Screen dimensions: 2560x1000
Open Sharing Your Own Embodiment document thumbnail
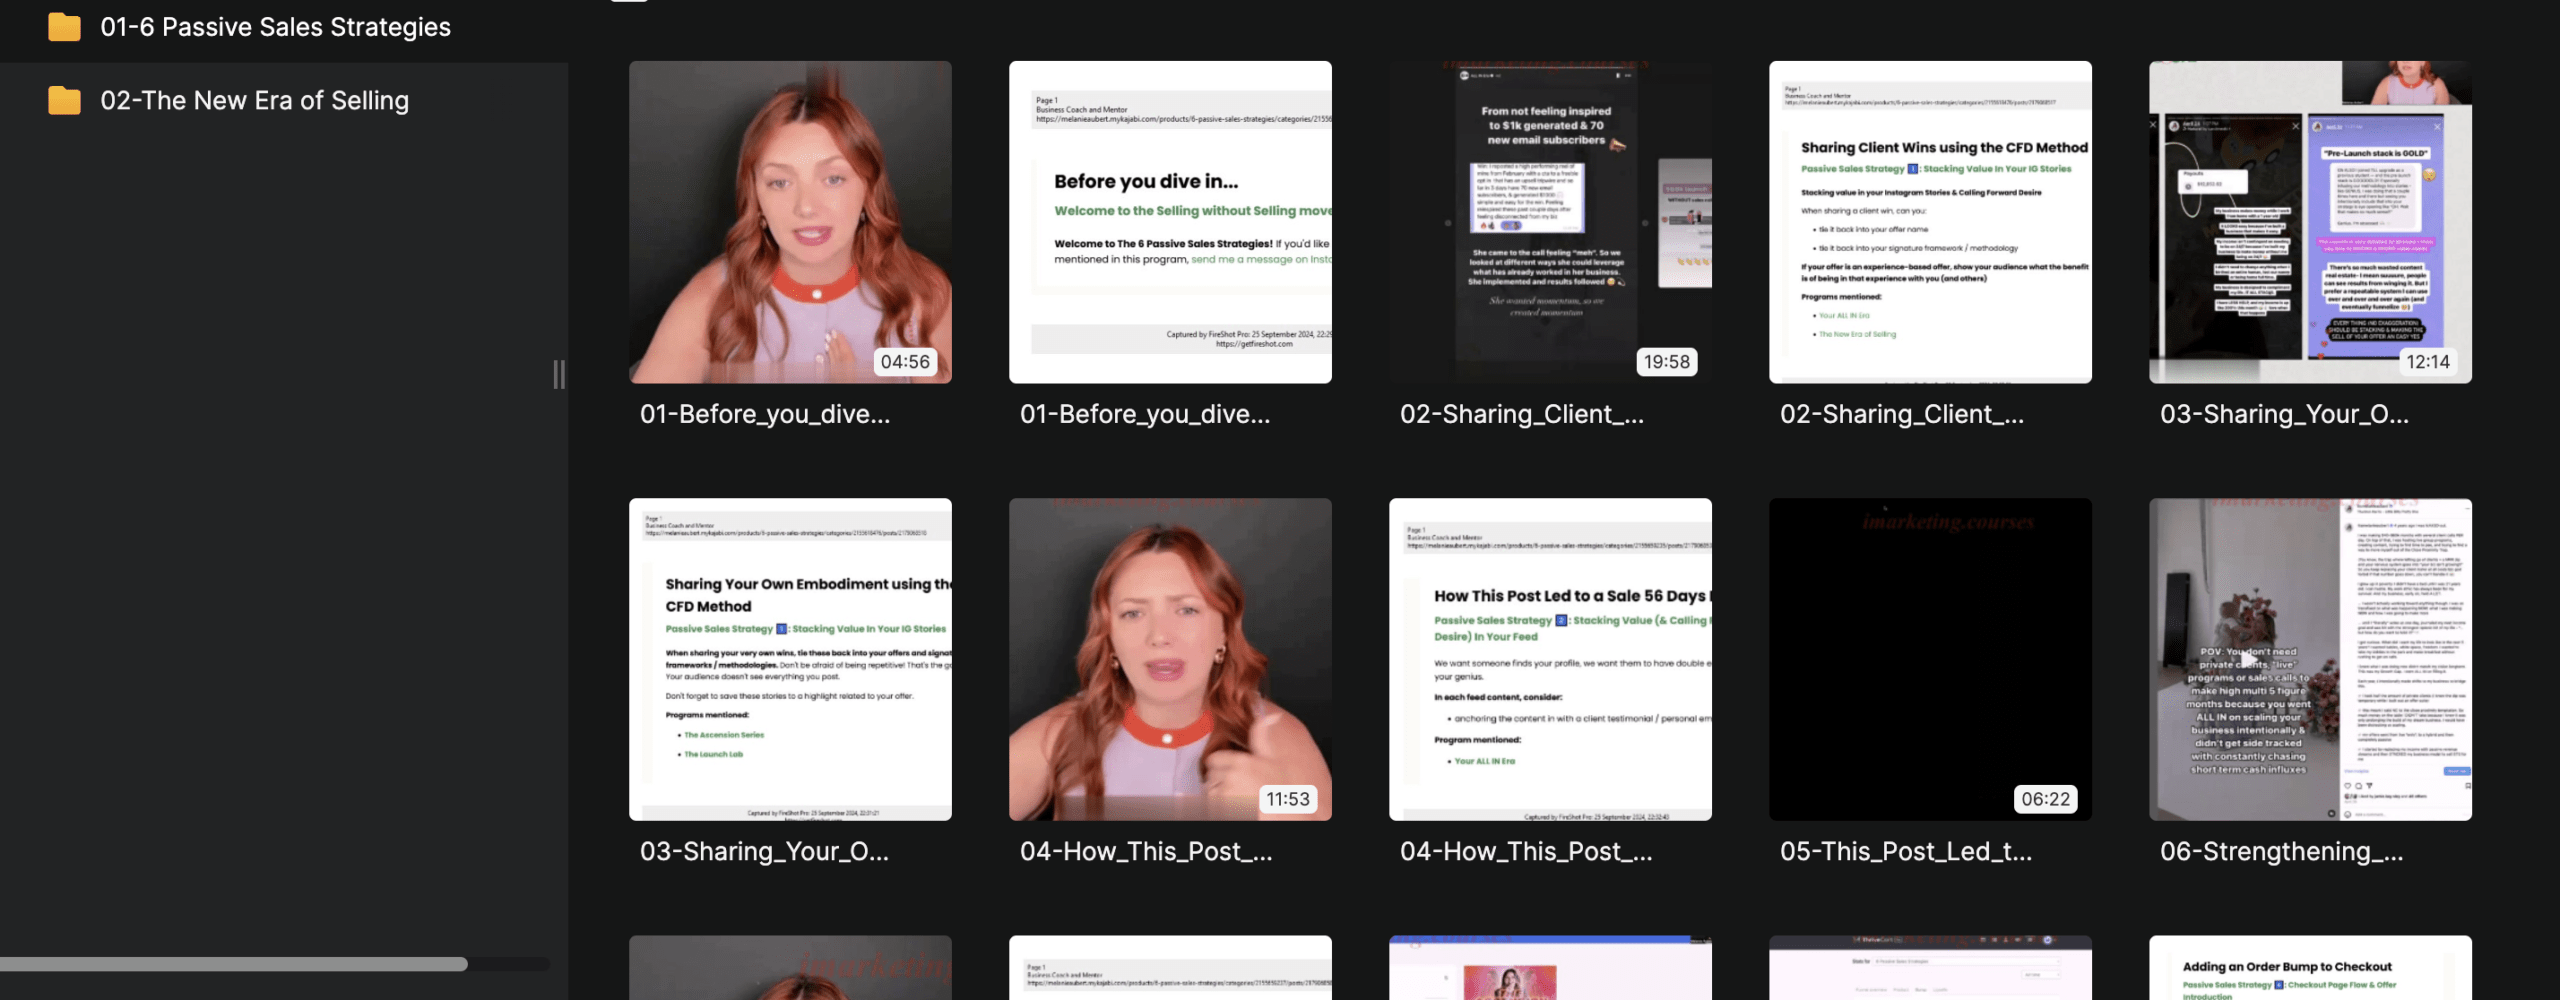point(789,658)
